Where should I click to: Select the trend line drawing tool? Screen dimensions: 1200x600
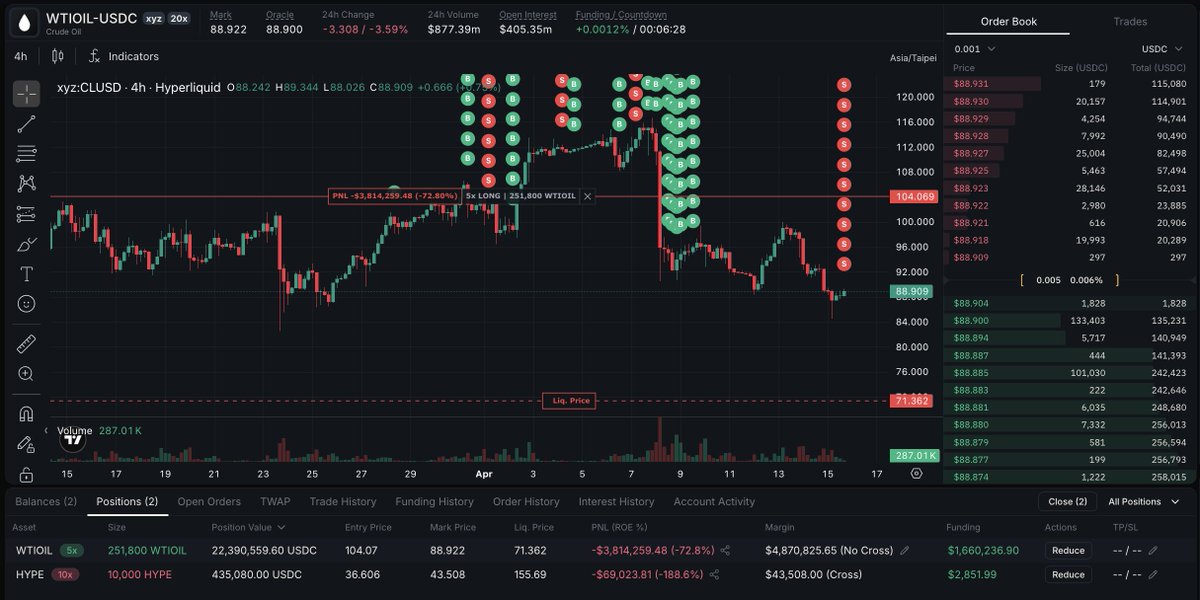click(26, 124)
